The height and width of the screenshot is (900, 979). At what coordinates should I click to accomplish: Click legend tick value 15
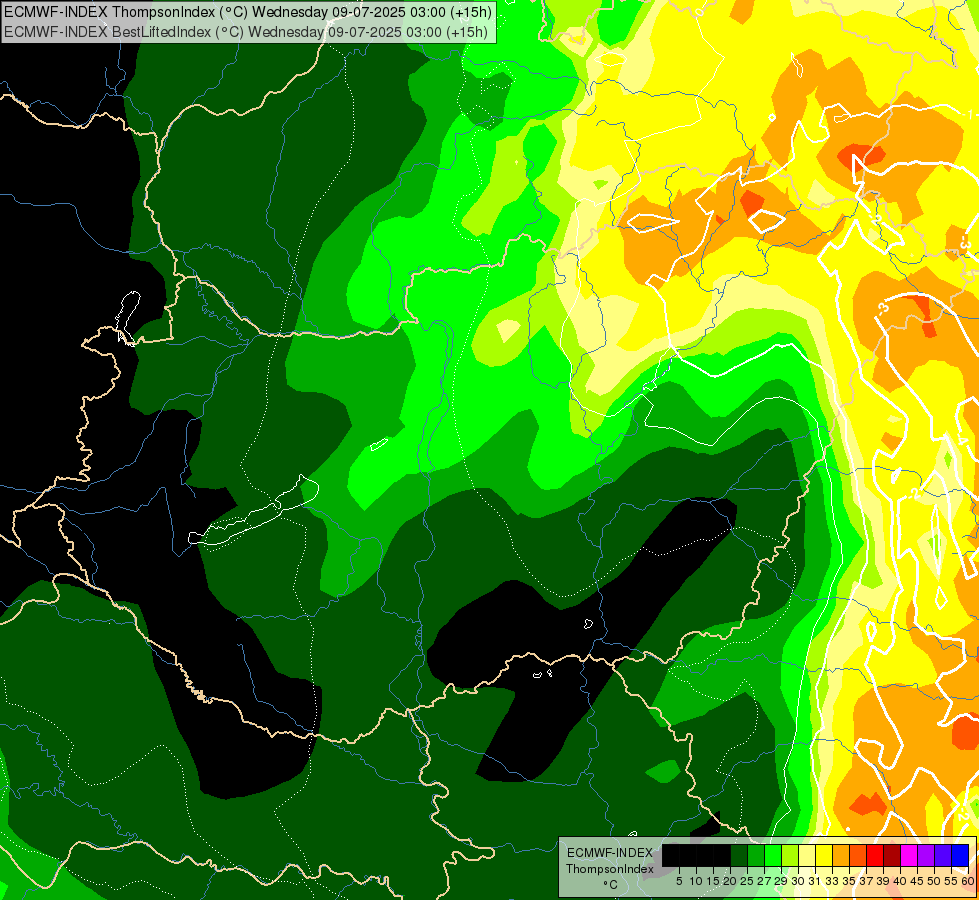pos(713,881)
